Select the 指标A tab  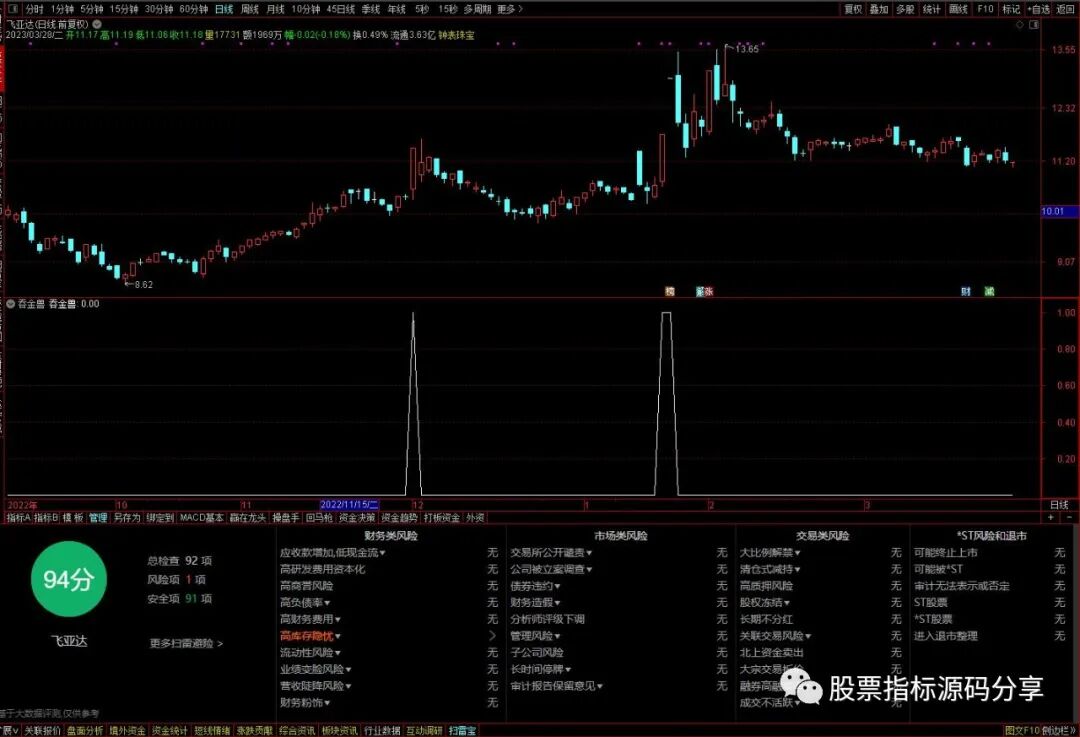[19, 517]
